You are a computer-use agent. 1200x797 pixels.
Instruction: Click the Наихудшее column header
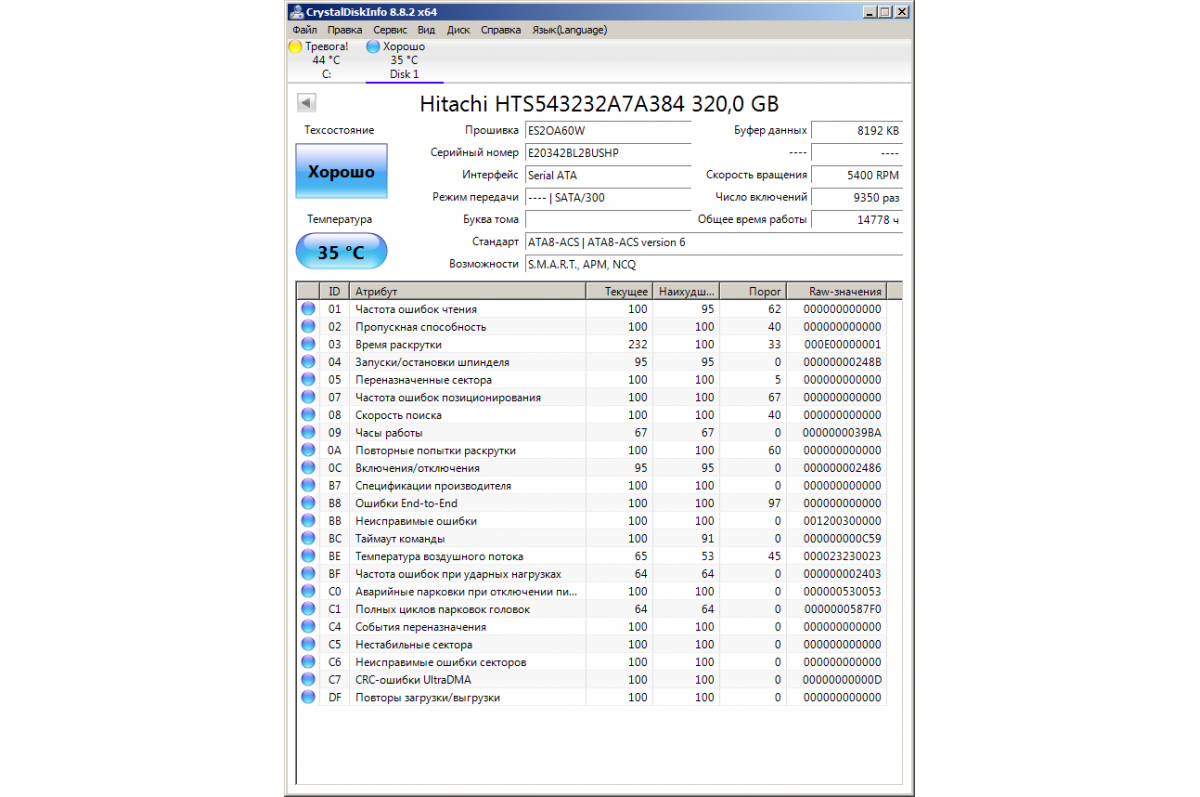tap(685, 291)
